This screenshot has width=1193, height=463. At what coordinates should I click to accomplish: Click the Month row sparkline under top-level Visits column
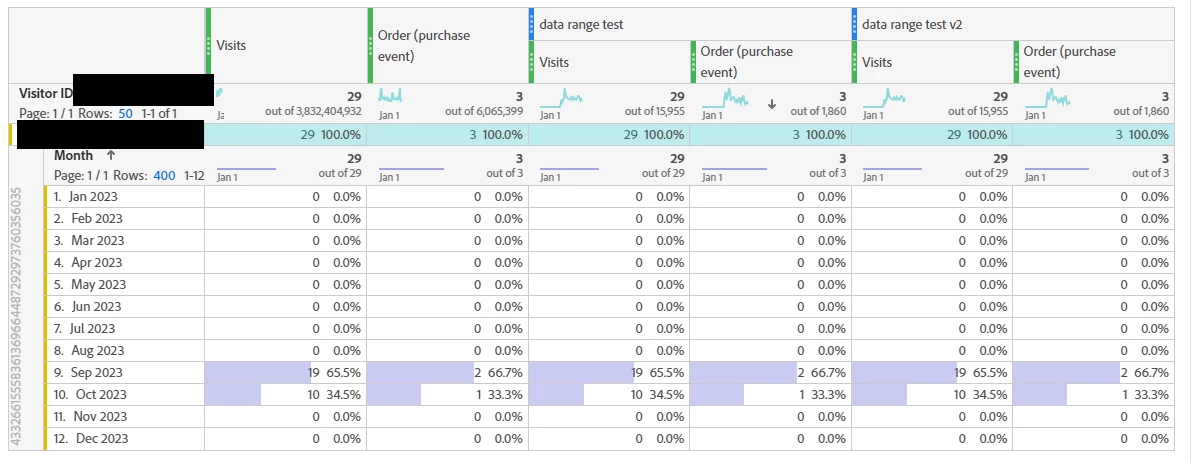[247, 169]
